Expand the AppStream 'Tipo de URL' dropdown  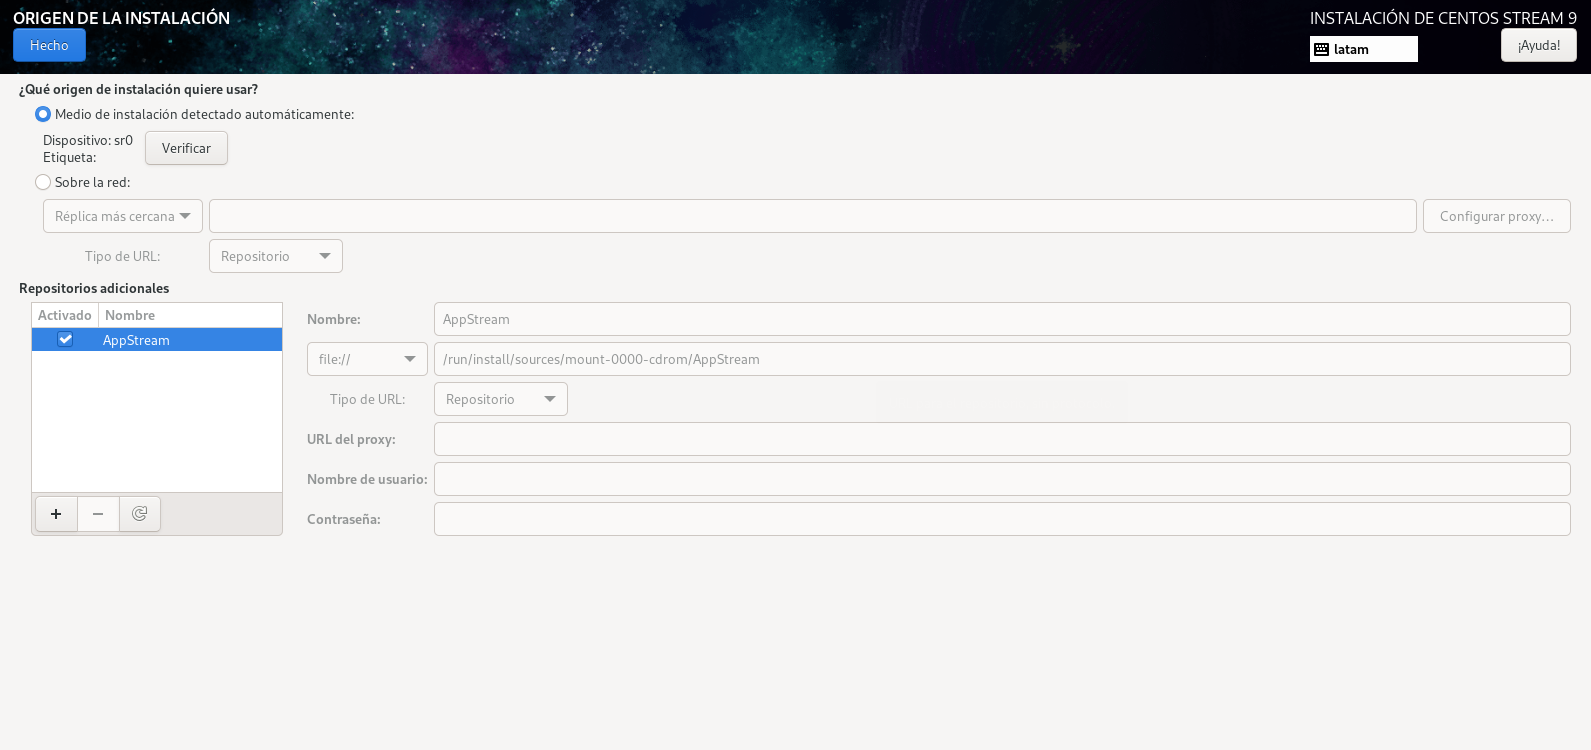pos(500,399)
